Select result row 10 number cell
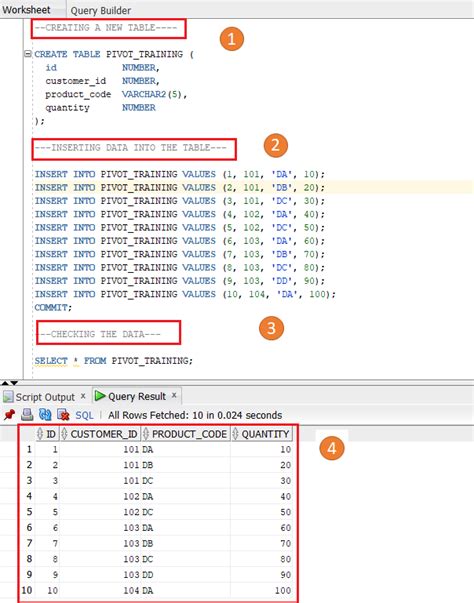Image resolution: width=474 pixels, height=603 pixels. pos(27,590)
